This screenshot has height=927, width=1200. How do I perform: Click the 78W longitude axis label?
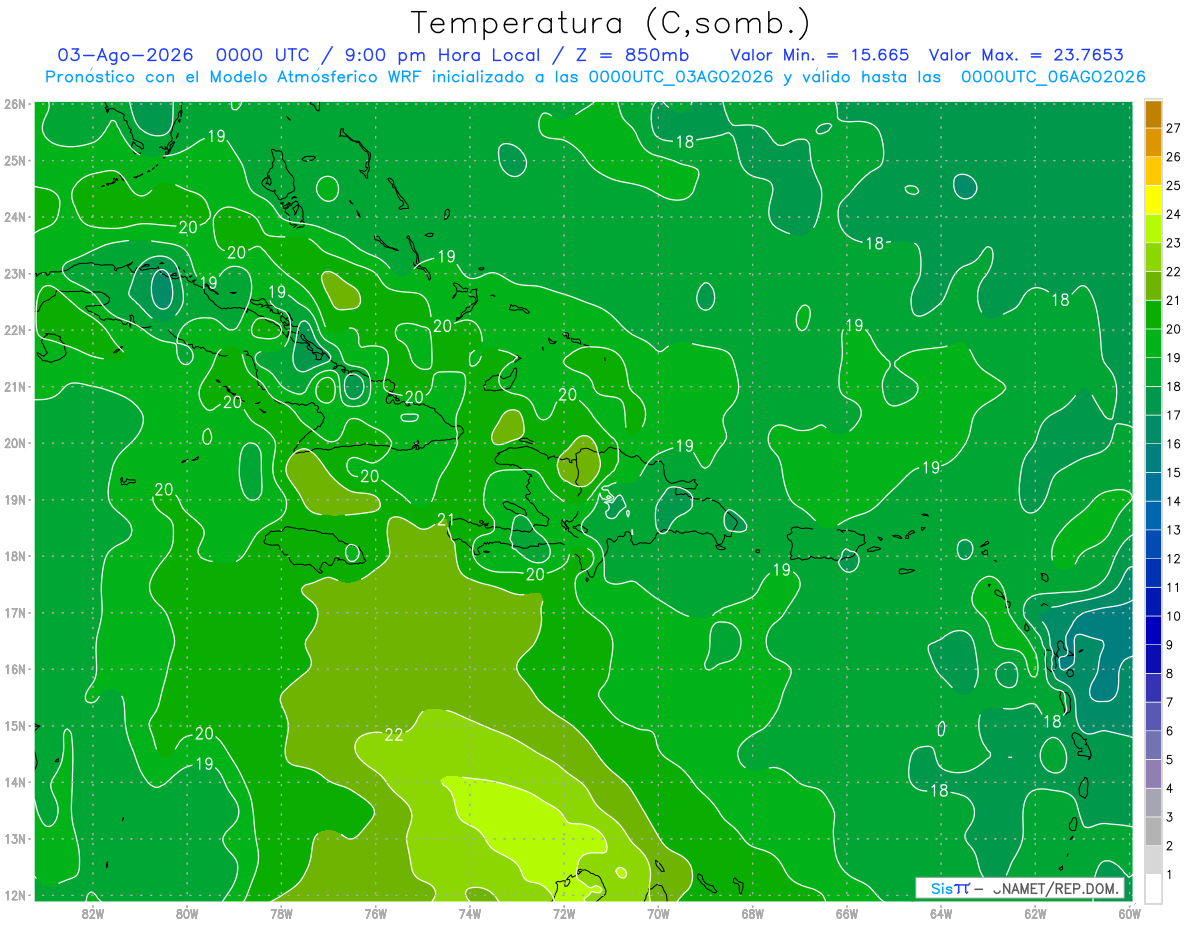click(x=281, y=913)
